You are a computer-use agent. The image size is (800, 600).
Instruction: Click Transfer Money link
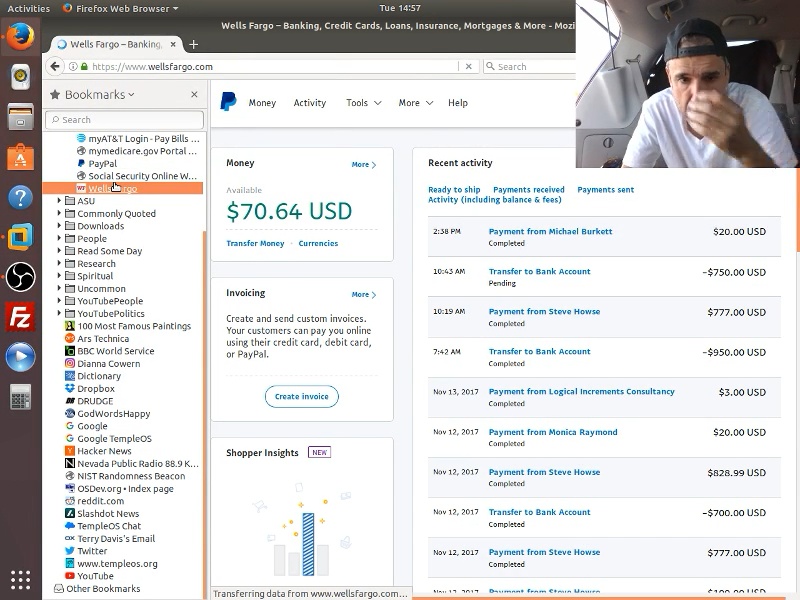tap(255, 243)
